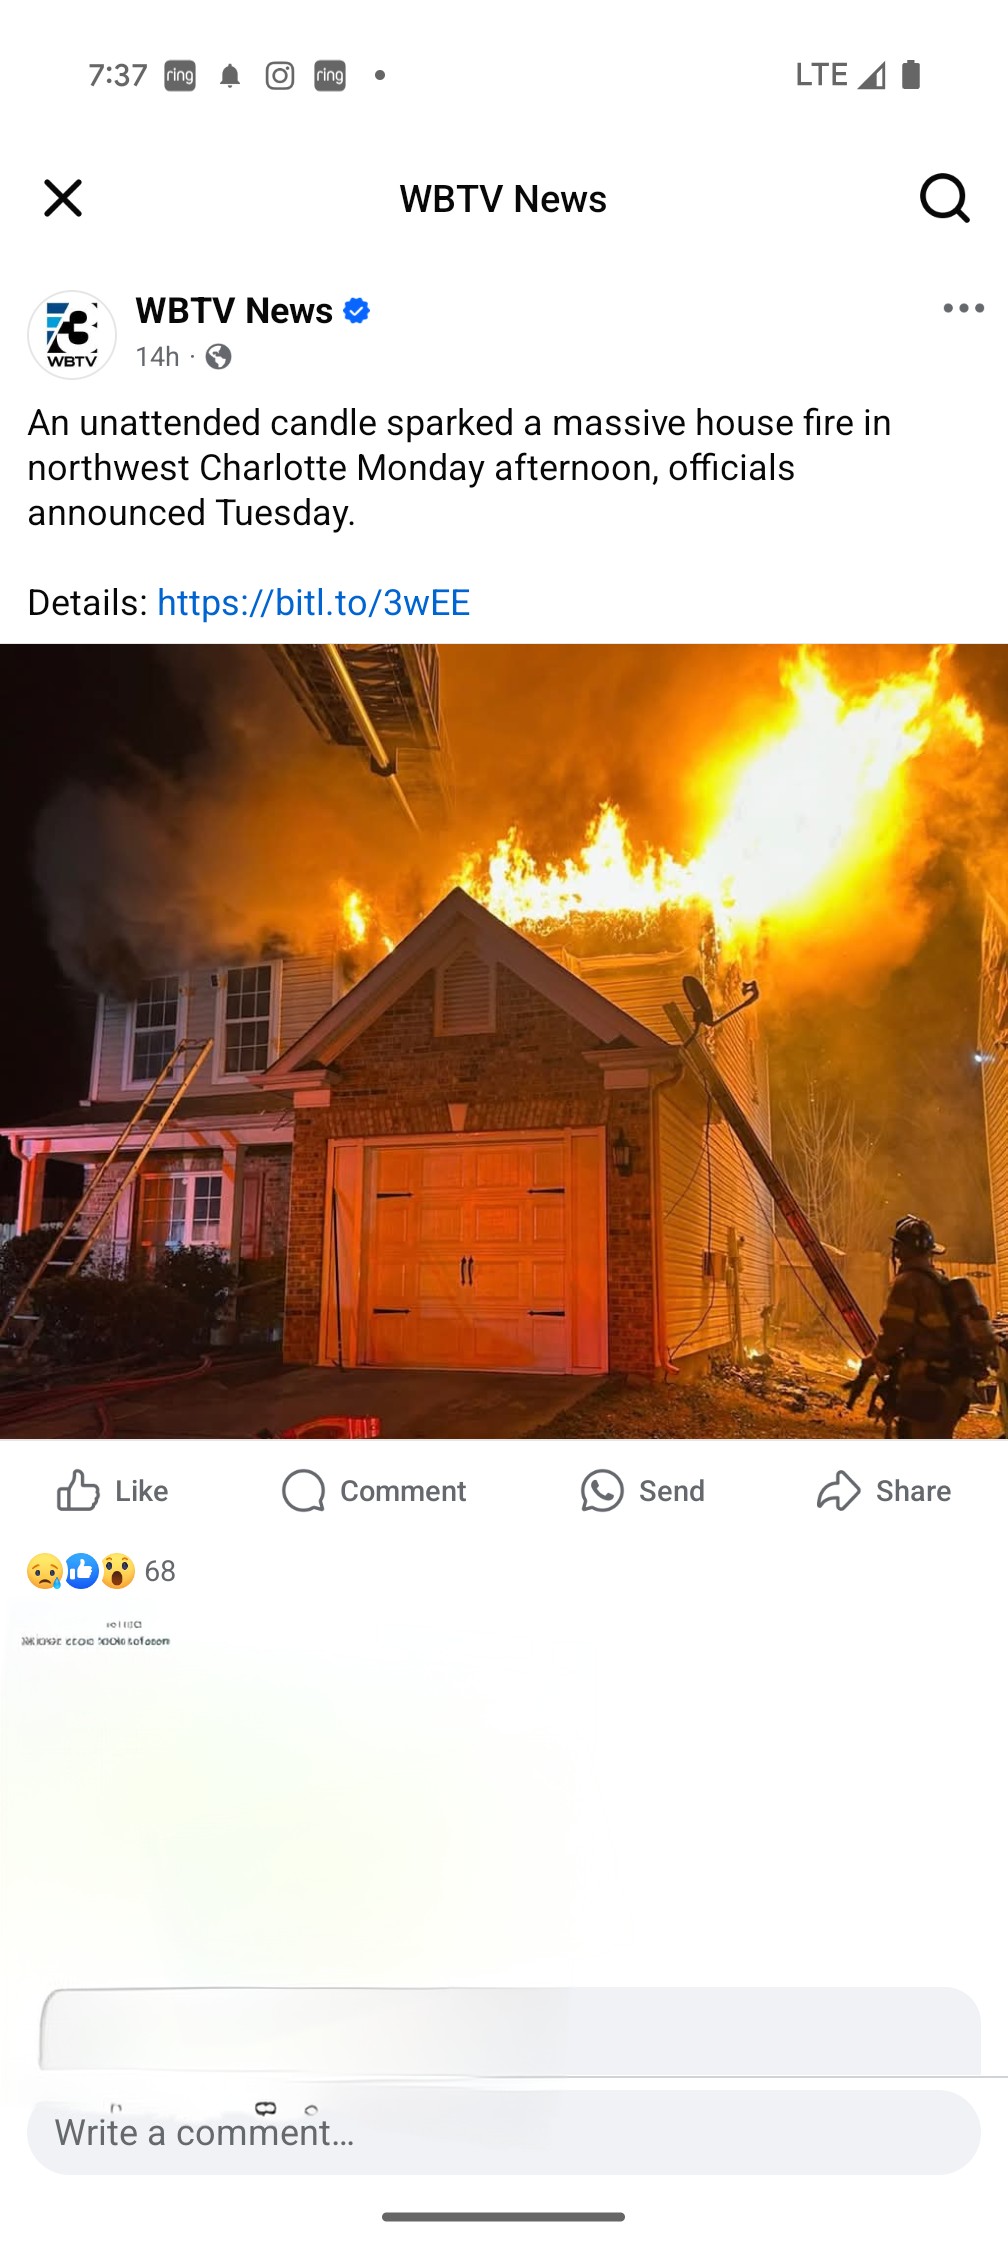Open search with the magnifier icon

point(945,198)
